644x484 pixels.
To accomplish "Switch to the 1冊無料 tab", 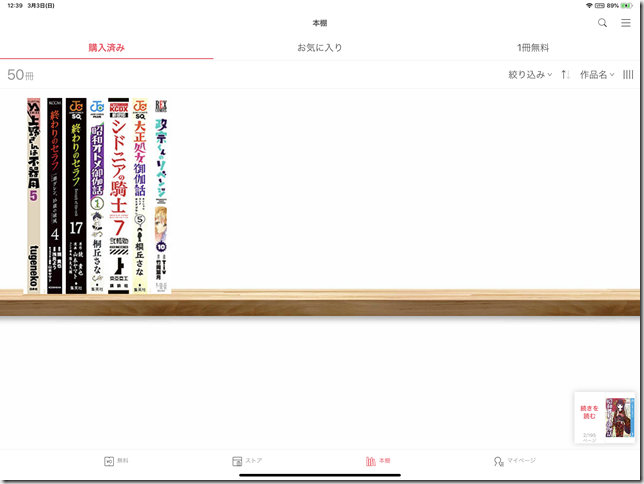I will click(533, 48).
